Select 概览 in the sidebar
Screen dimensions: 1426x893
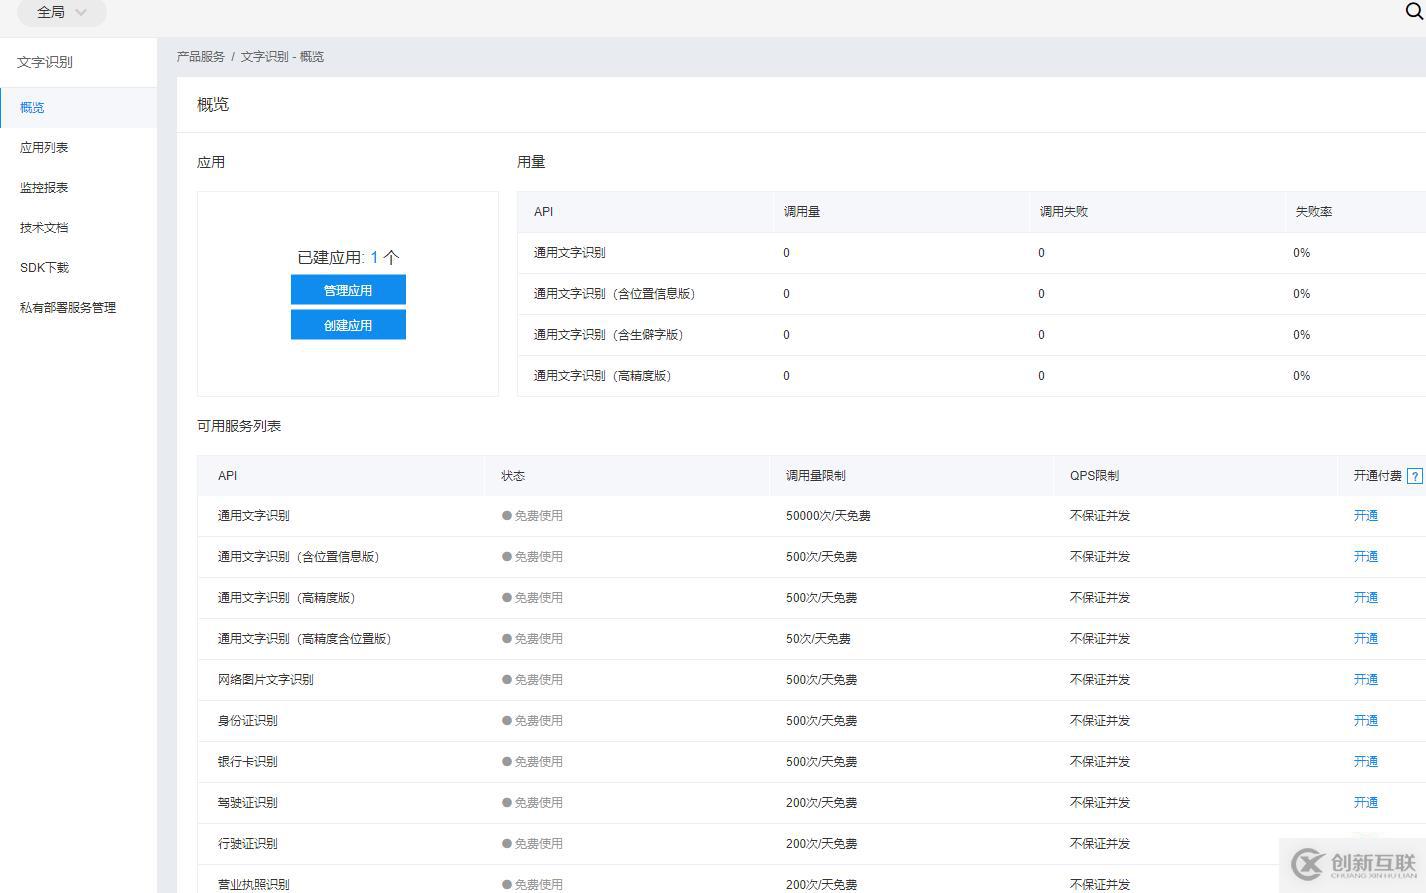(32, 107)
